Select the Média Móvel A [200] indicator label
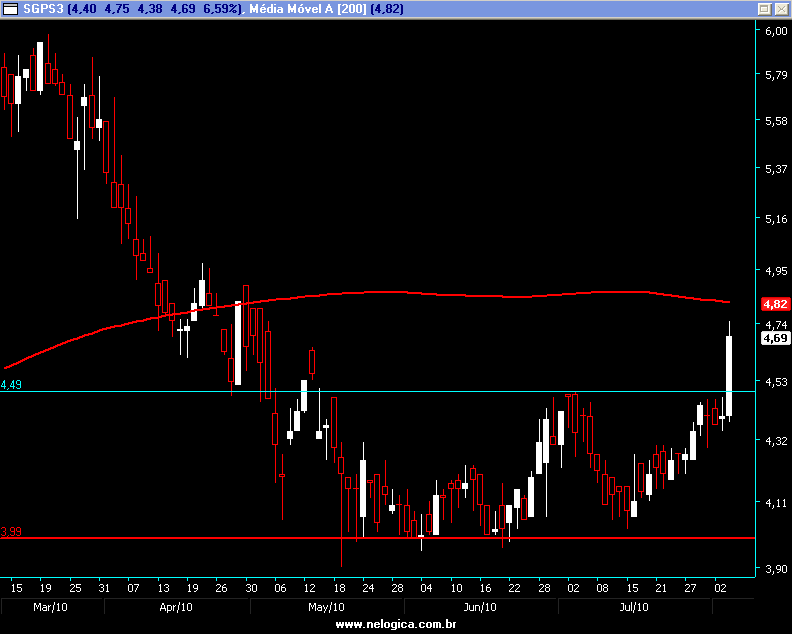The height and width of the screenshot is (634, 792). [x=326, y=9]
